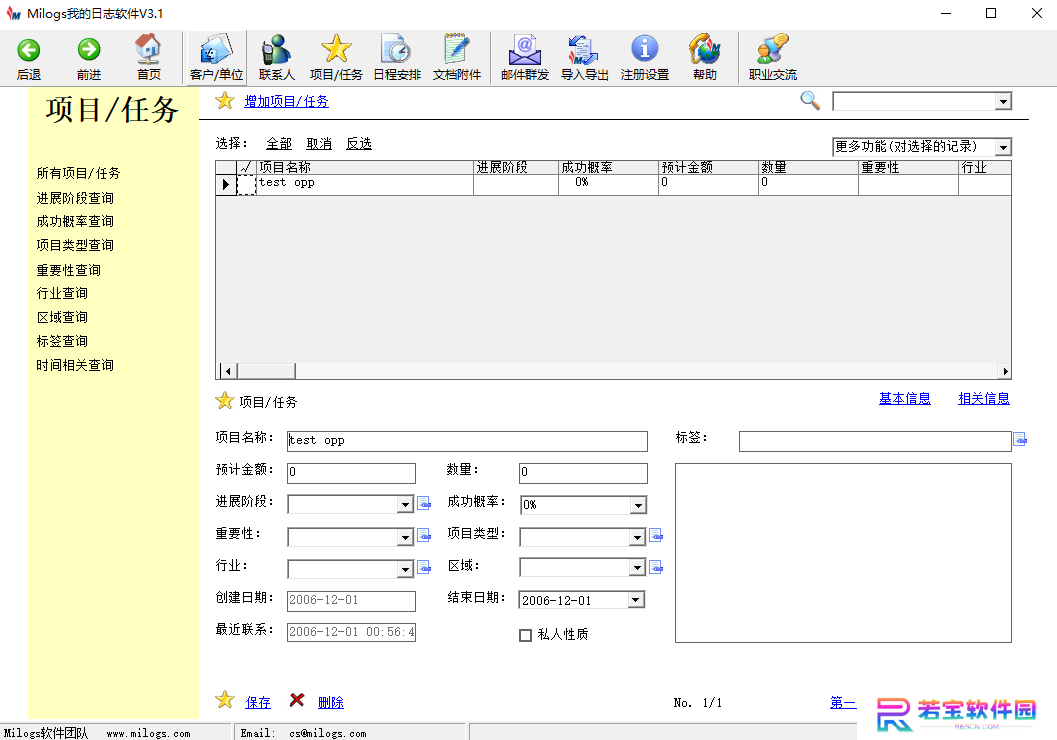1057x740 pixels.
Task: Click the edit icon beside 行业 dropdown
Action: tap(423, 567)
